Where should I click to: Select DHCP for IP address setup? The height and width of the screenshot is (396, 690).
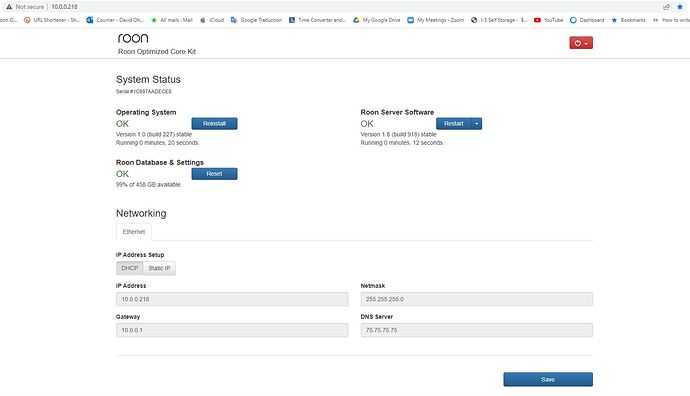pyautogui.click(x=130, y=268)
